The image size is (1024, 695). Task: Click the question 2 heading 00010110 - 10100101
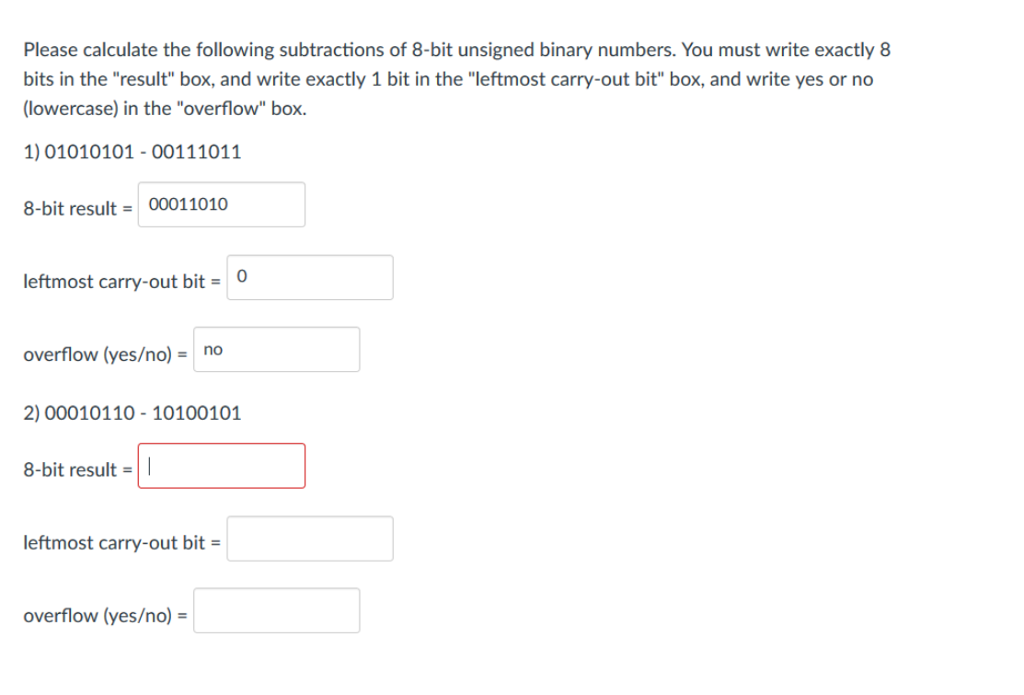point(132,412)
